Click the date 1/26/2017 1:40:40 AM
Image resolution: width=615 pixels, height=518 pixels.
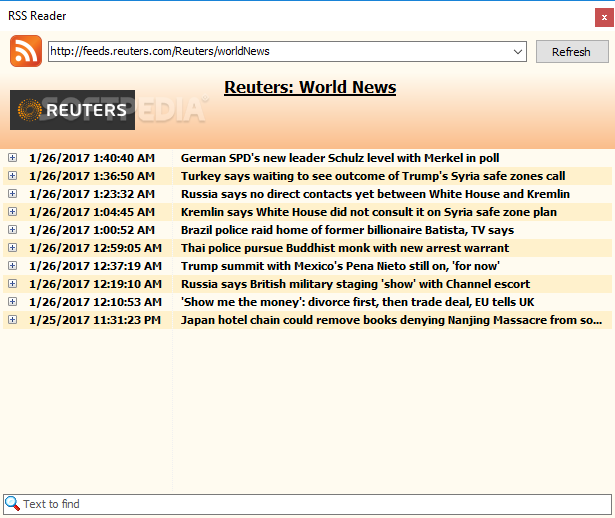click(92, 158)
